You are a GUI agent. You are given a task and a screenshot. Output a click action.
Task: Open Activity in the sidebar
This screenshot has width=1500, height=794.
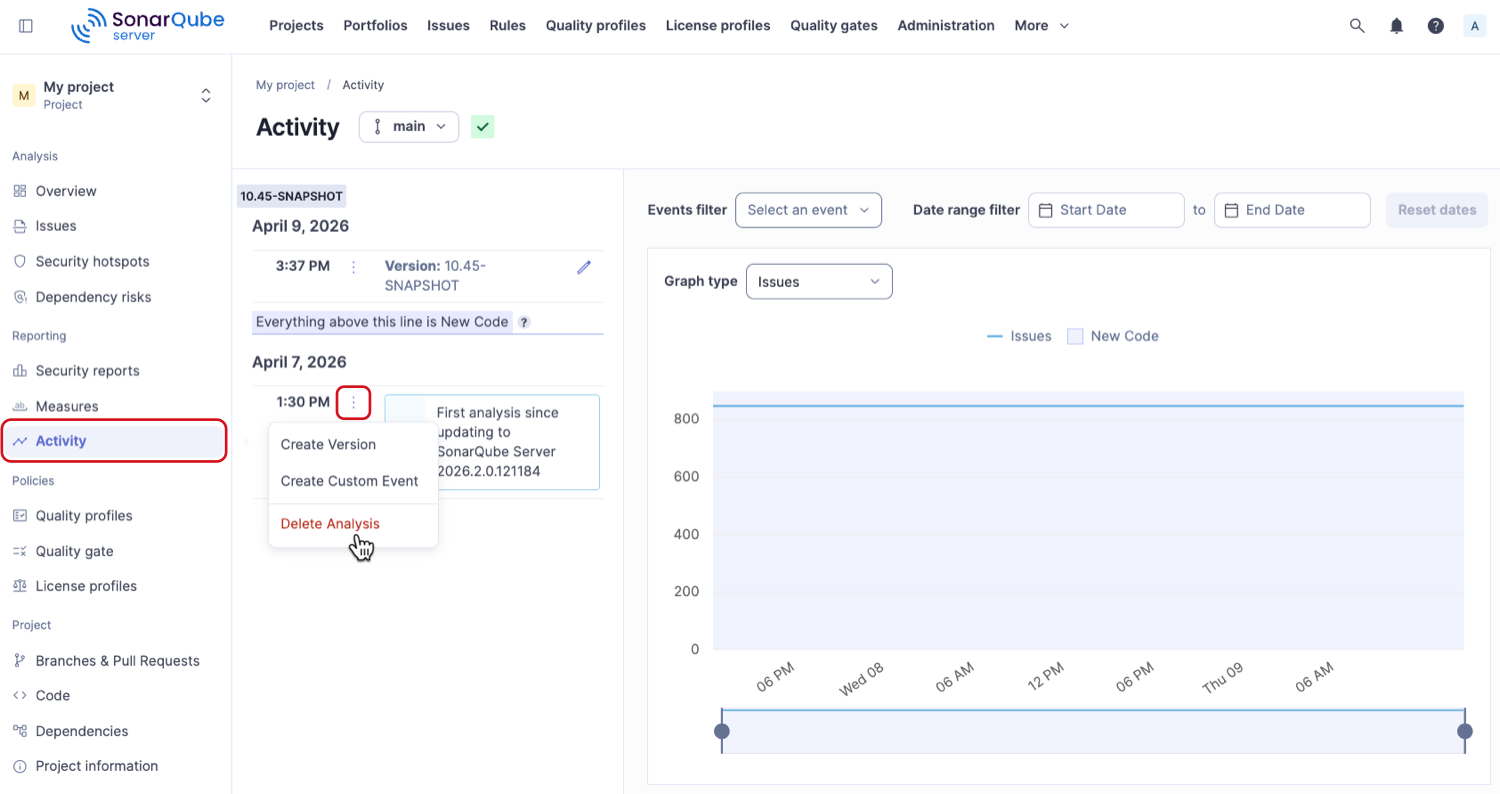[114, 441]
